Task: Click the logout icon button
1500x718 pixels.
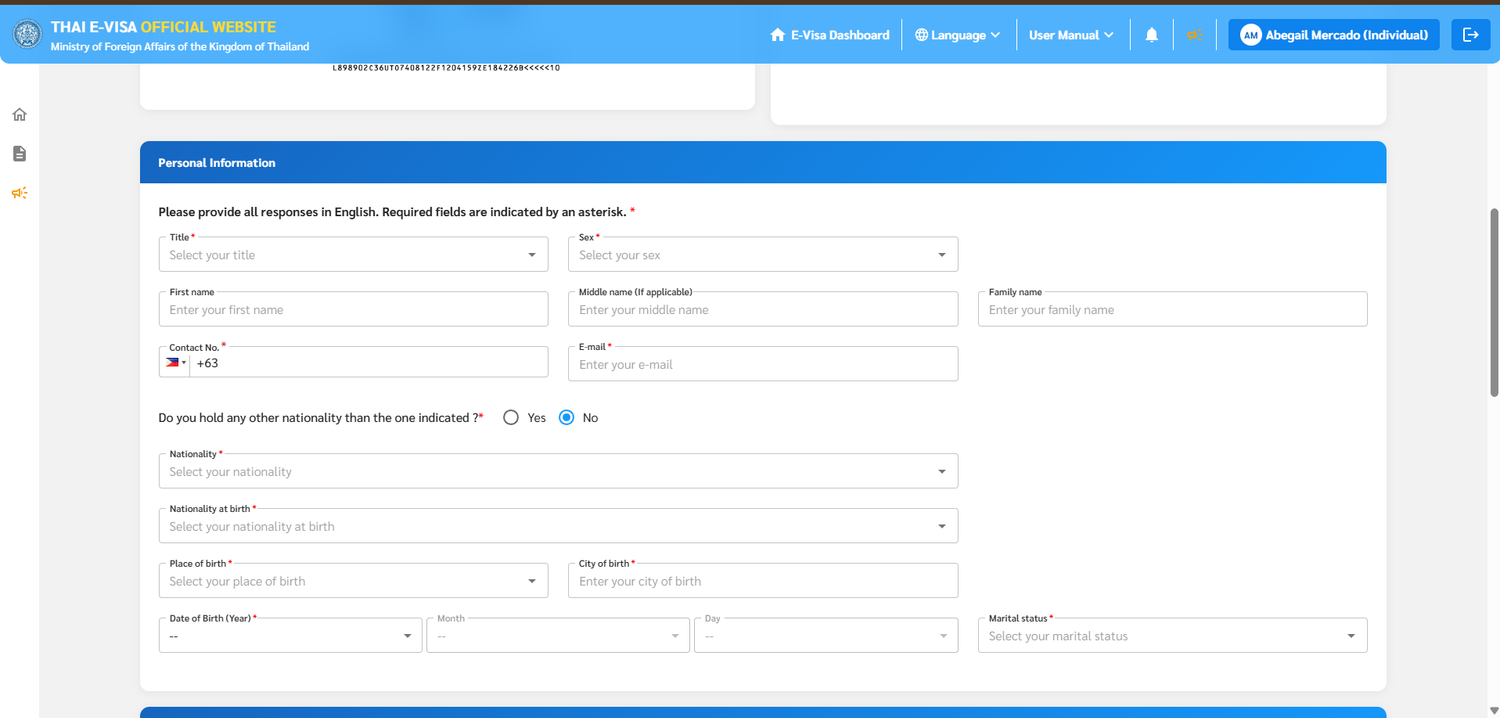Action: point(1470,35)
